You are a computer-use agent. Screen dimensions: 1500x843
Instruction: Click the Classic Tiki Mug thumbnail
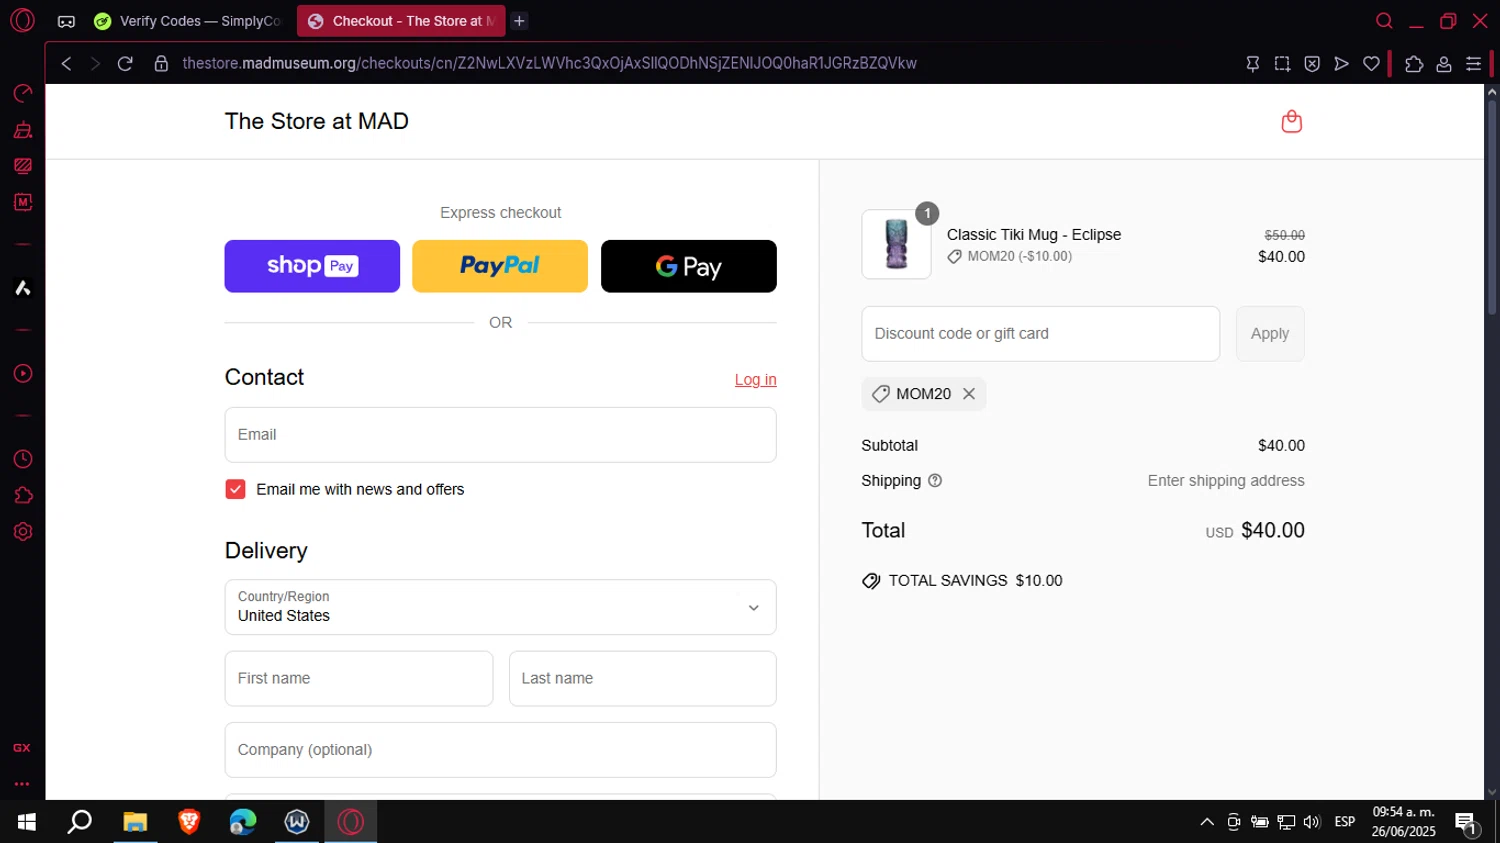click(x=896, y=244)
